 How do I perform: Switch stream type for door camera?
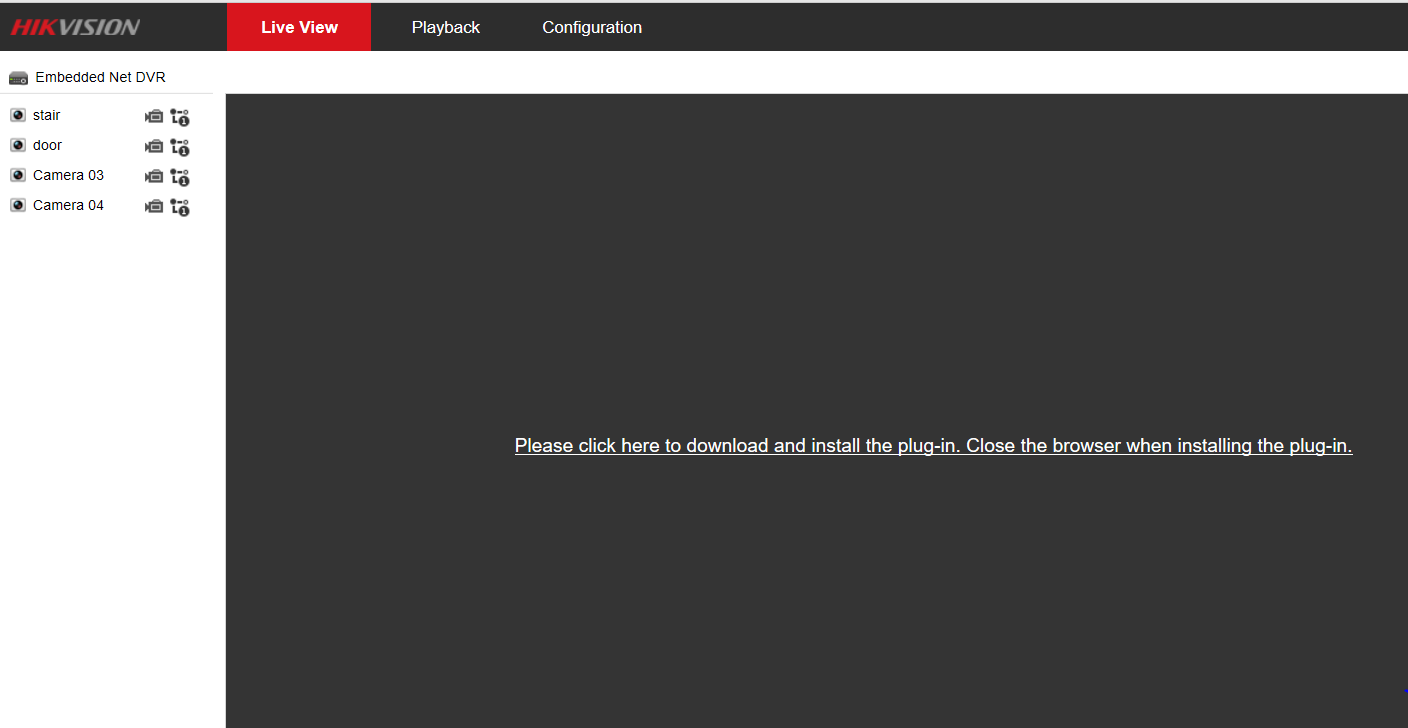point(180,147)
